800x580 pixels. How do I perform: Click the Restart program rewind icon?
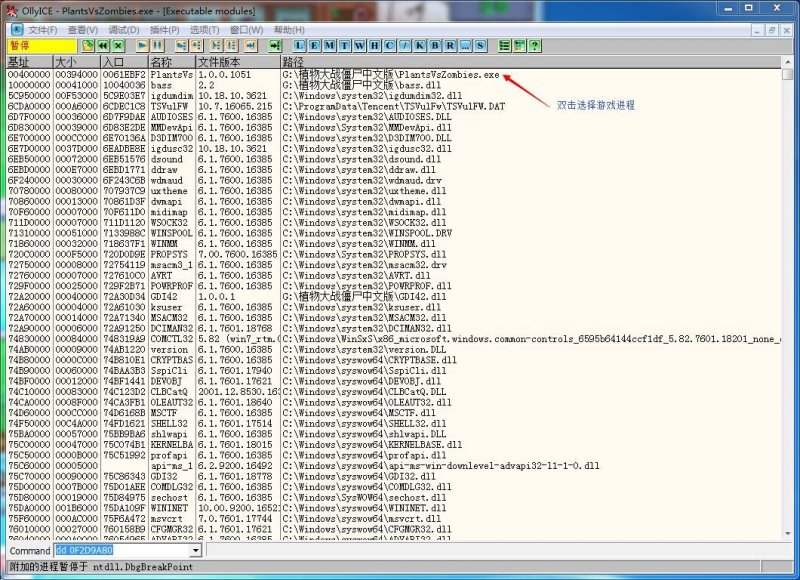coord(103,46)
